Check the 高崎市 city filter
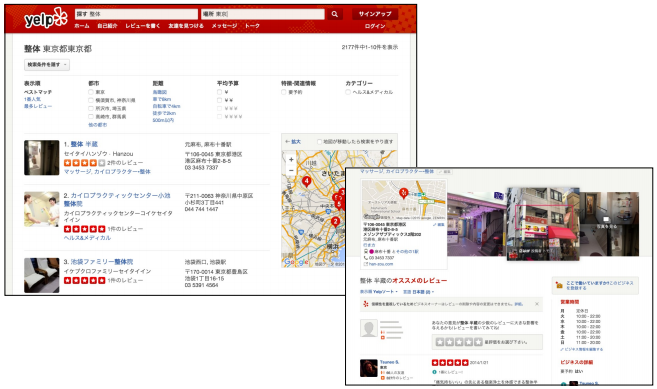The image size is (657, 389). coord(91,117)
